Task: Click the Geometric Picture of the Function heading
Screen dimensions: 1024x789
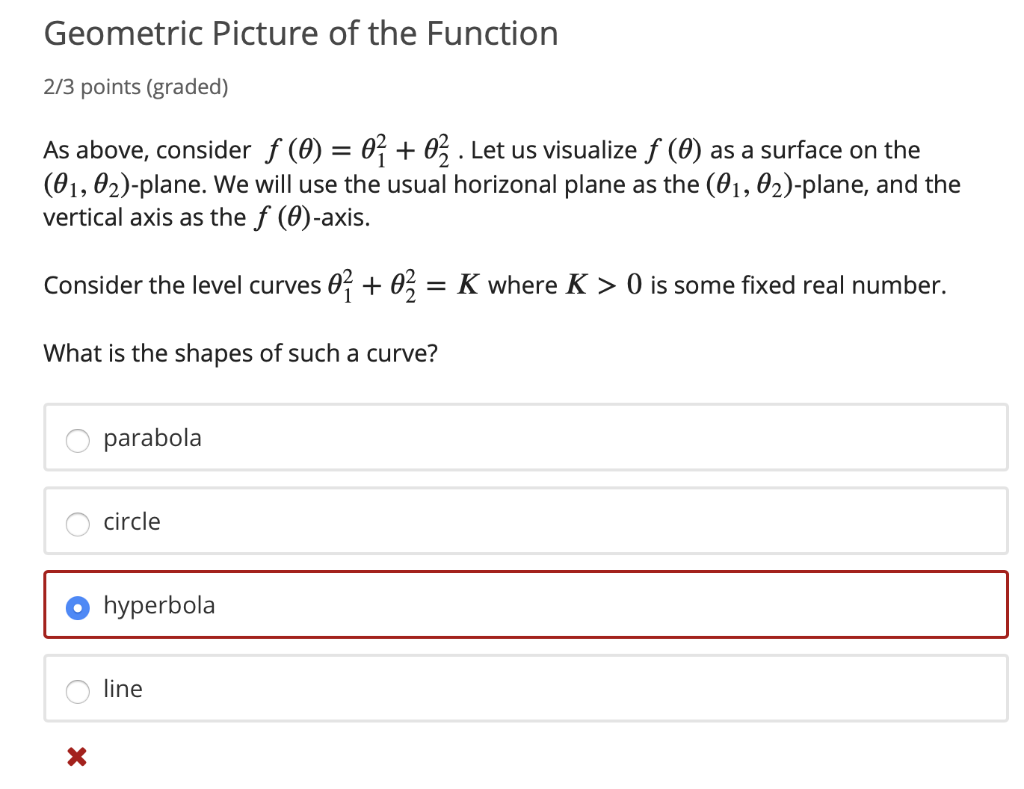Action: coord(300,32)
